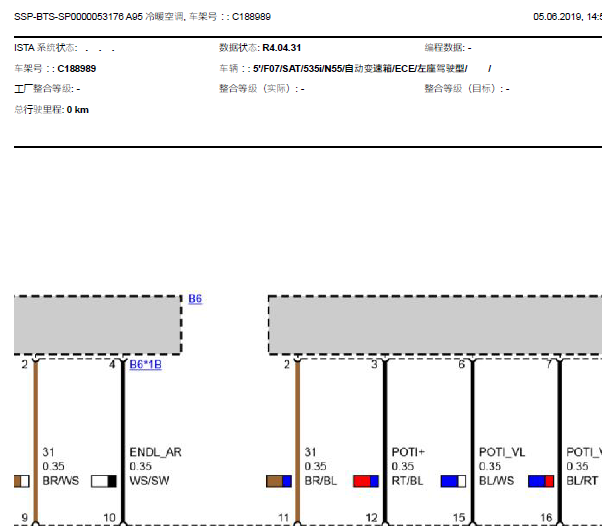Image resolution: width=602 pixels, height=526 pixels.
Task: Click the large gray component box on right
Action: [x=435, y=325]
